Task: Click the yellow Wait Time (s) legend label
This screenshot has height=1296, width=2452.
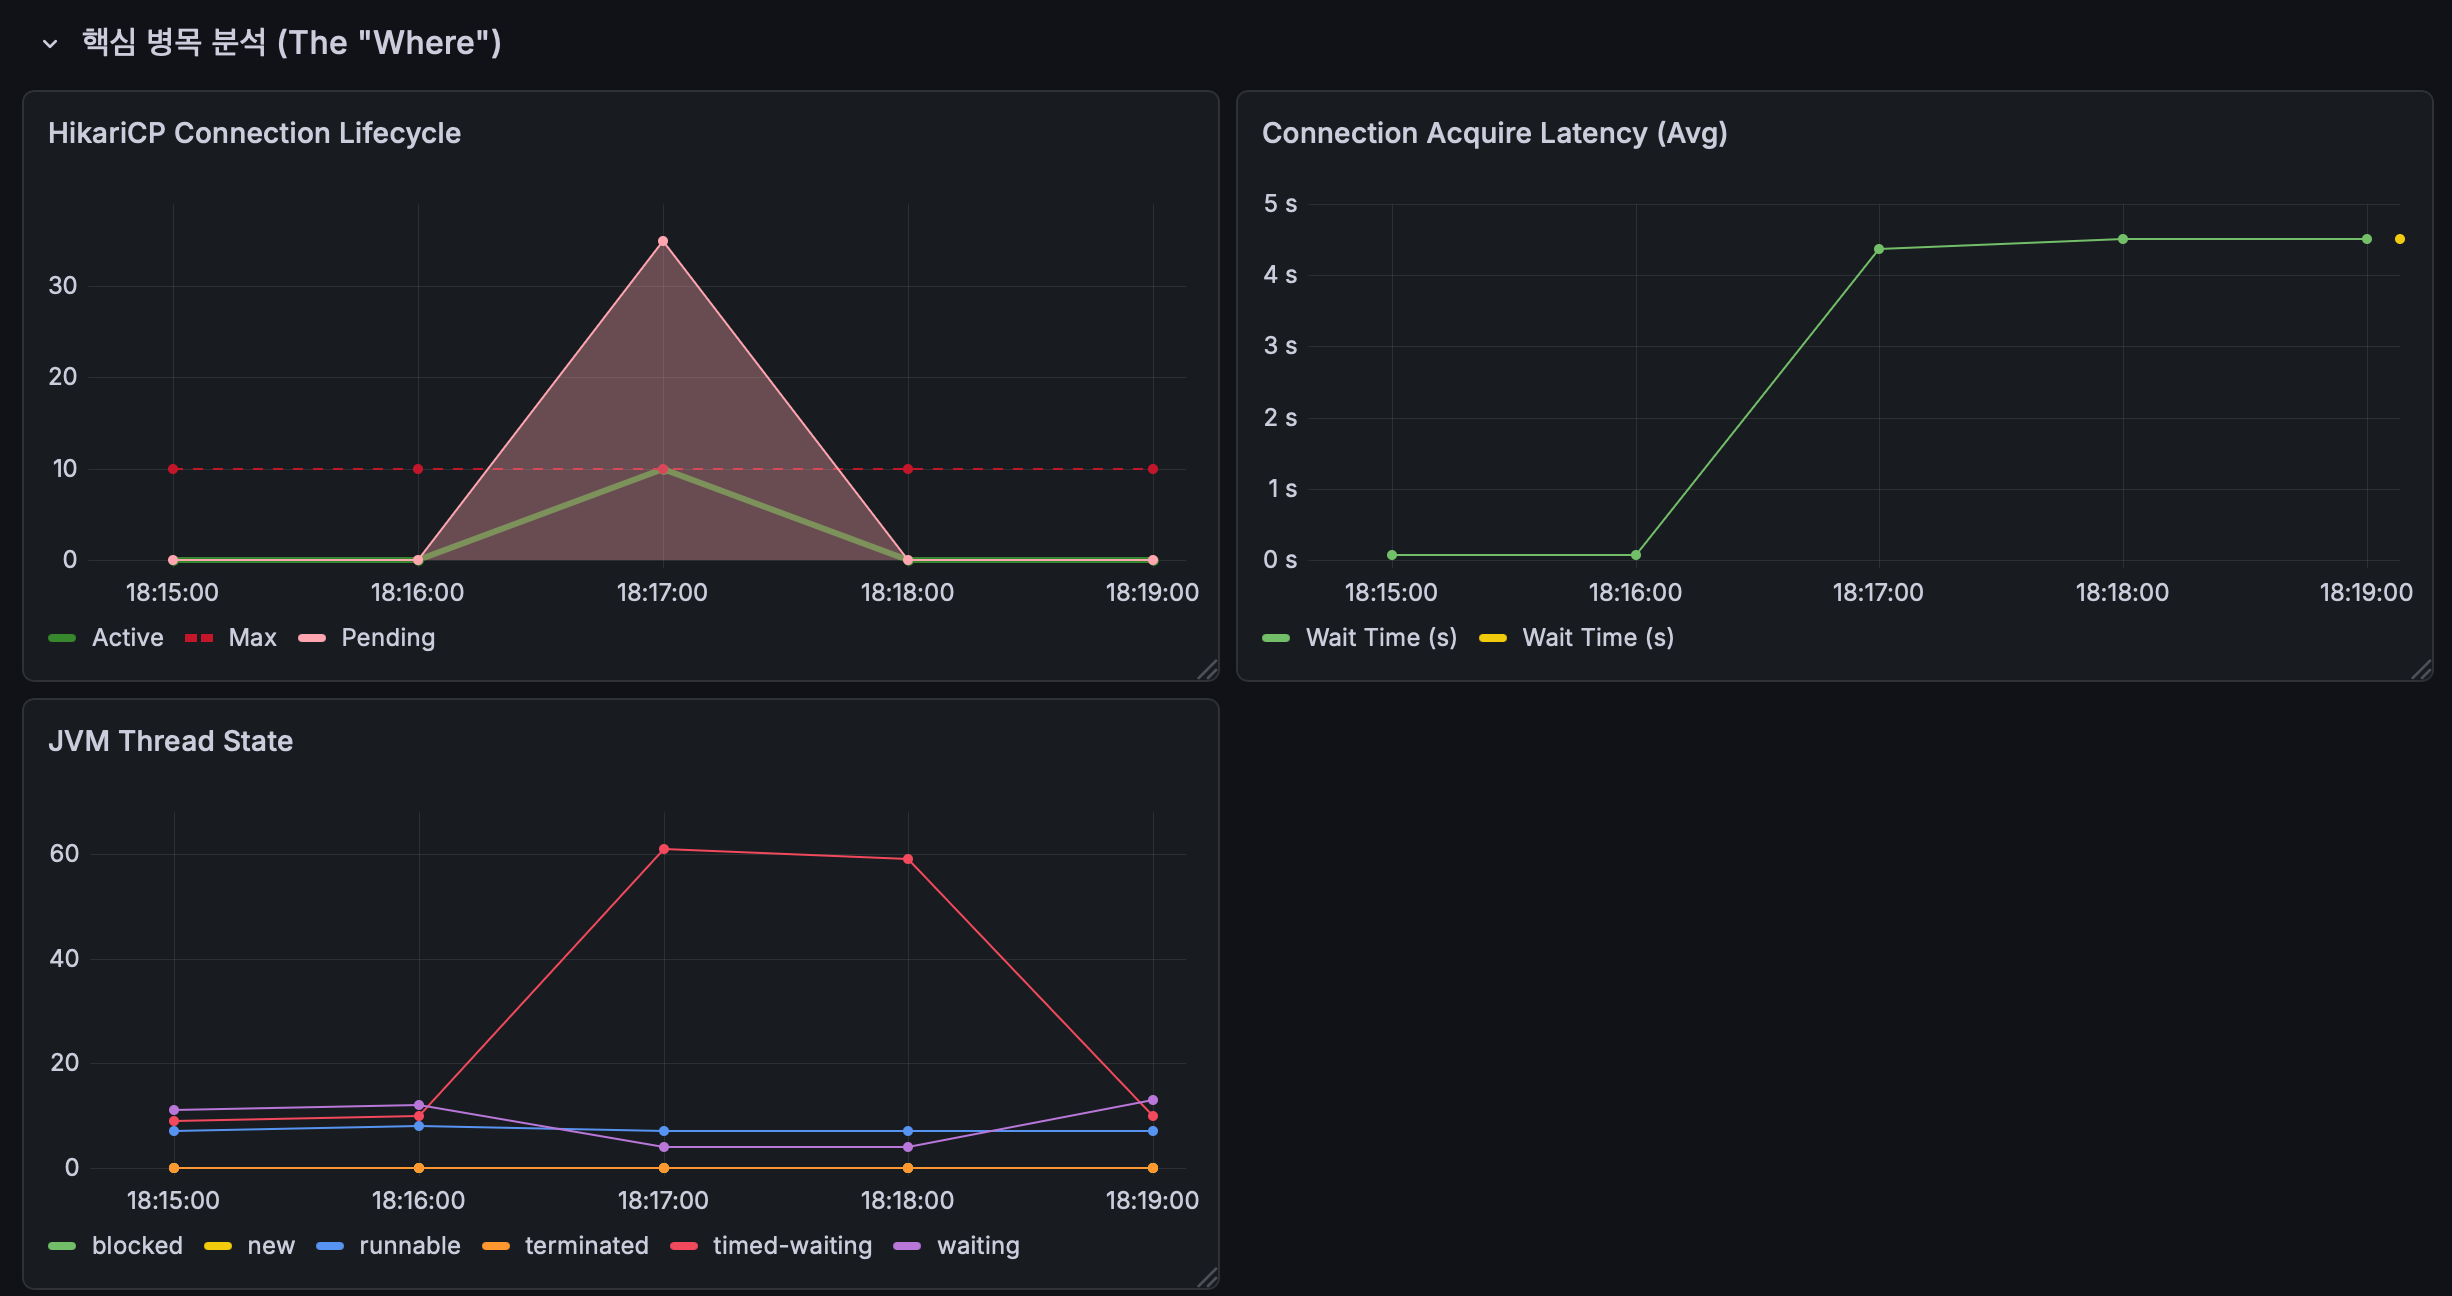Action: (1598, 638)
